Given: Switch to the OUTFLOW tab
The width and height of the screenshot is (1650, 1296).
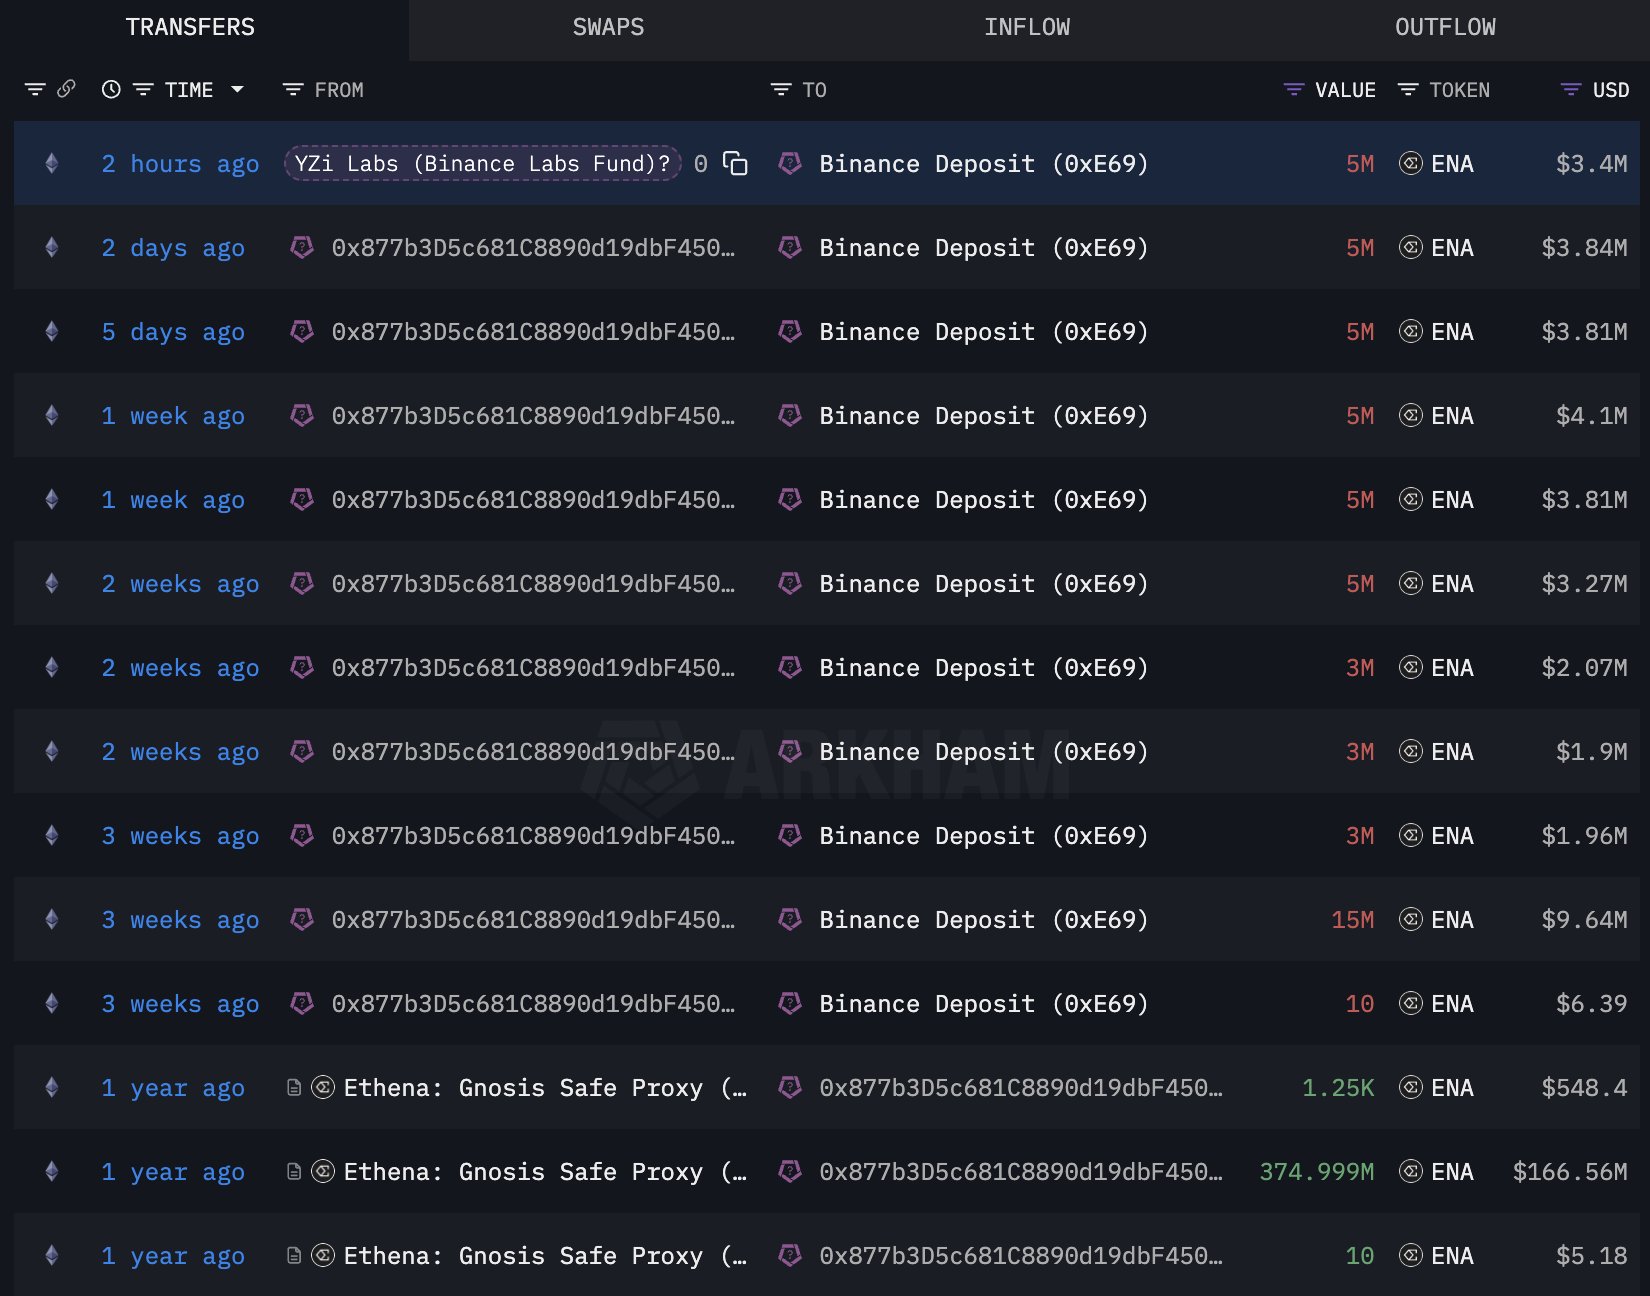Looking at the screenshot, I should [1445, 28].
